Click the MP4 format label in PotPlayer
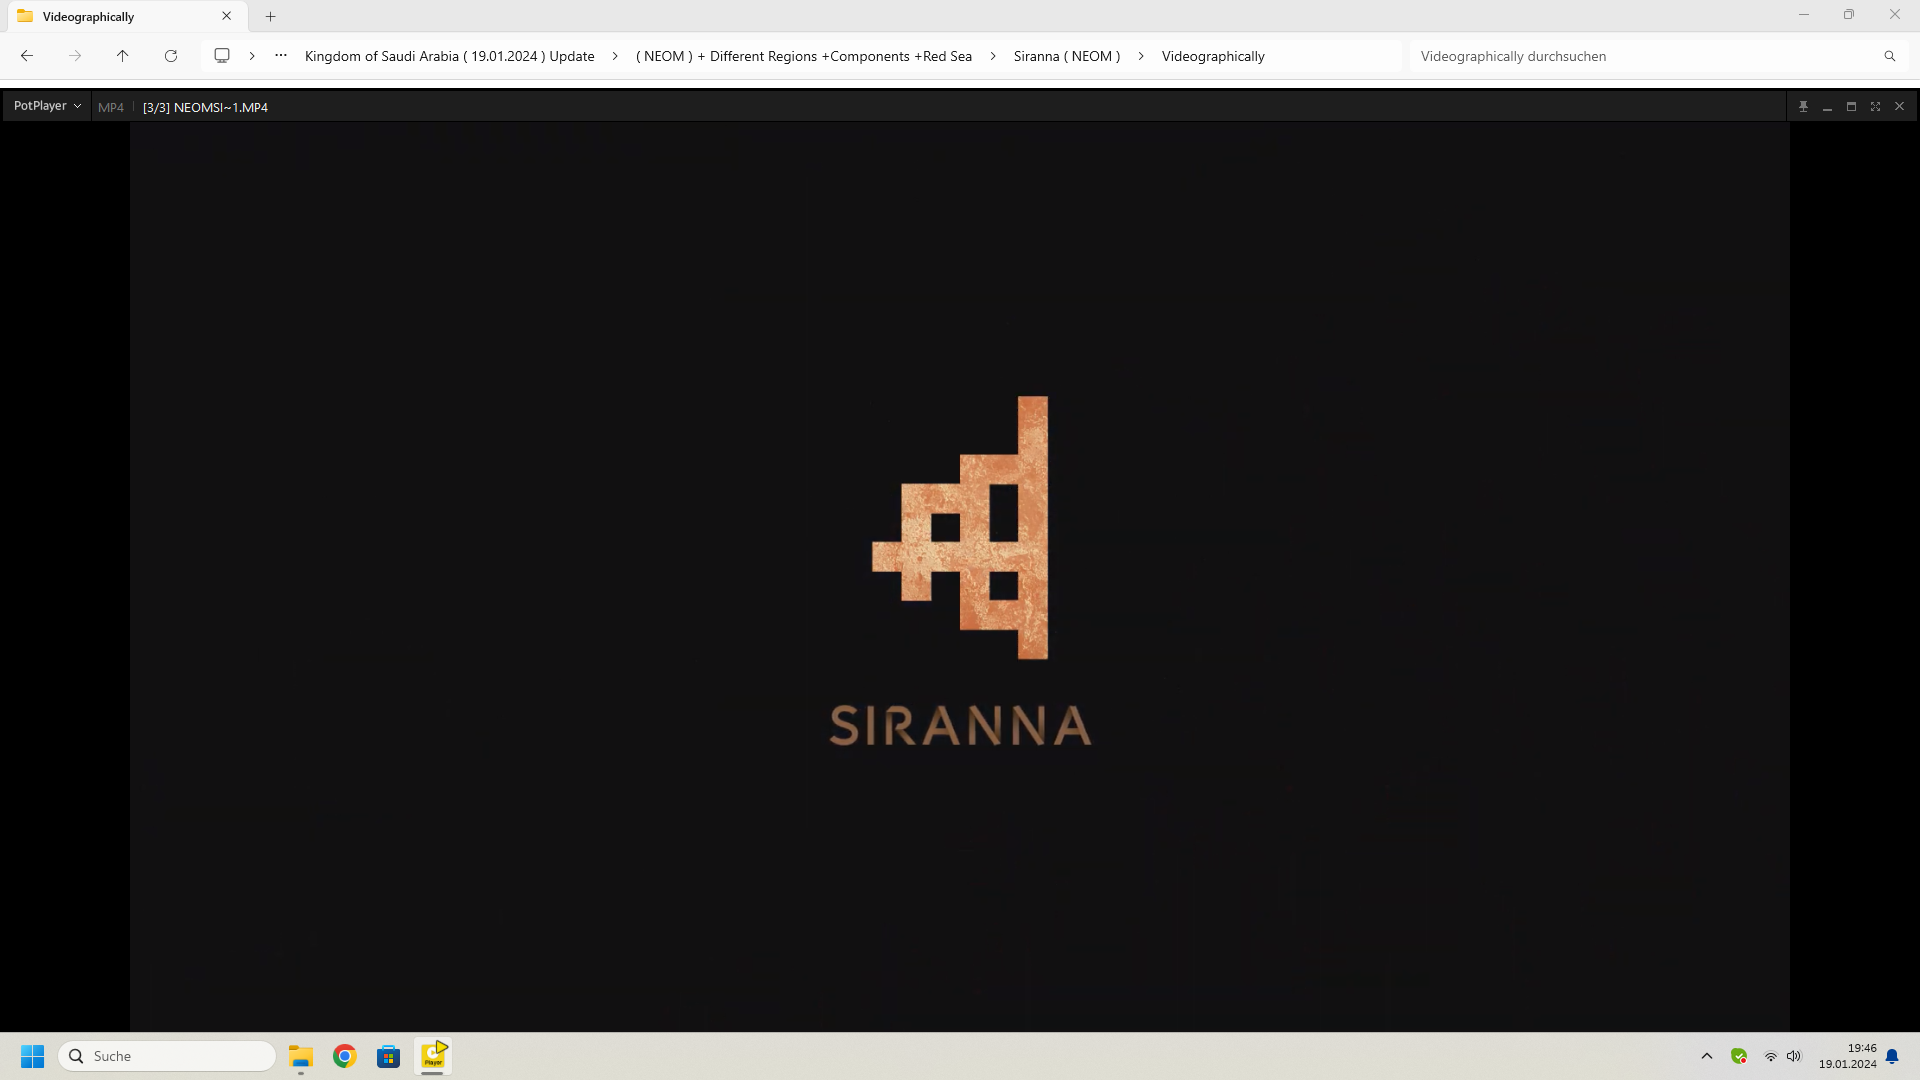 coord(111,107)
